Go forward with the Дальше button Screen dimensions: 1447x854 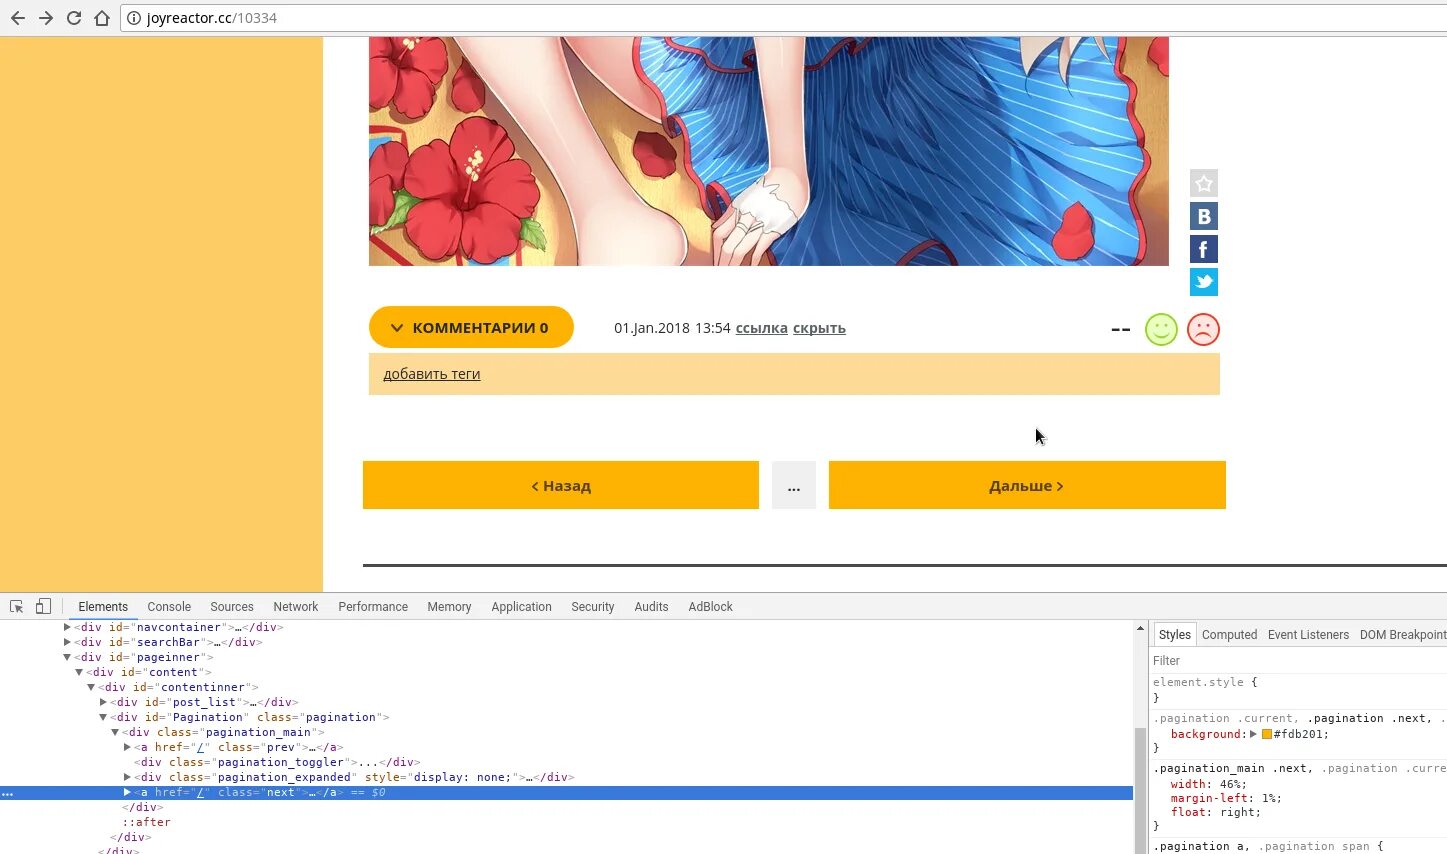point(1027,485)
